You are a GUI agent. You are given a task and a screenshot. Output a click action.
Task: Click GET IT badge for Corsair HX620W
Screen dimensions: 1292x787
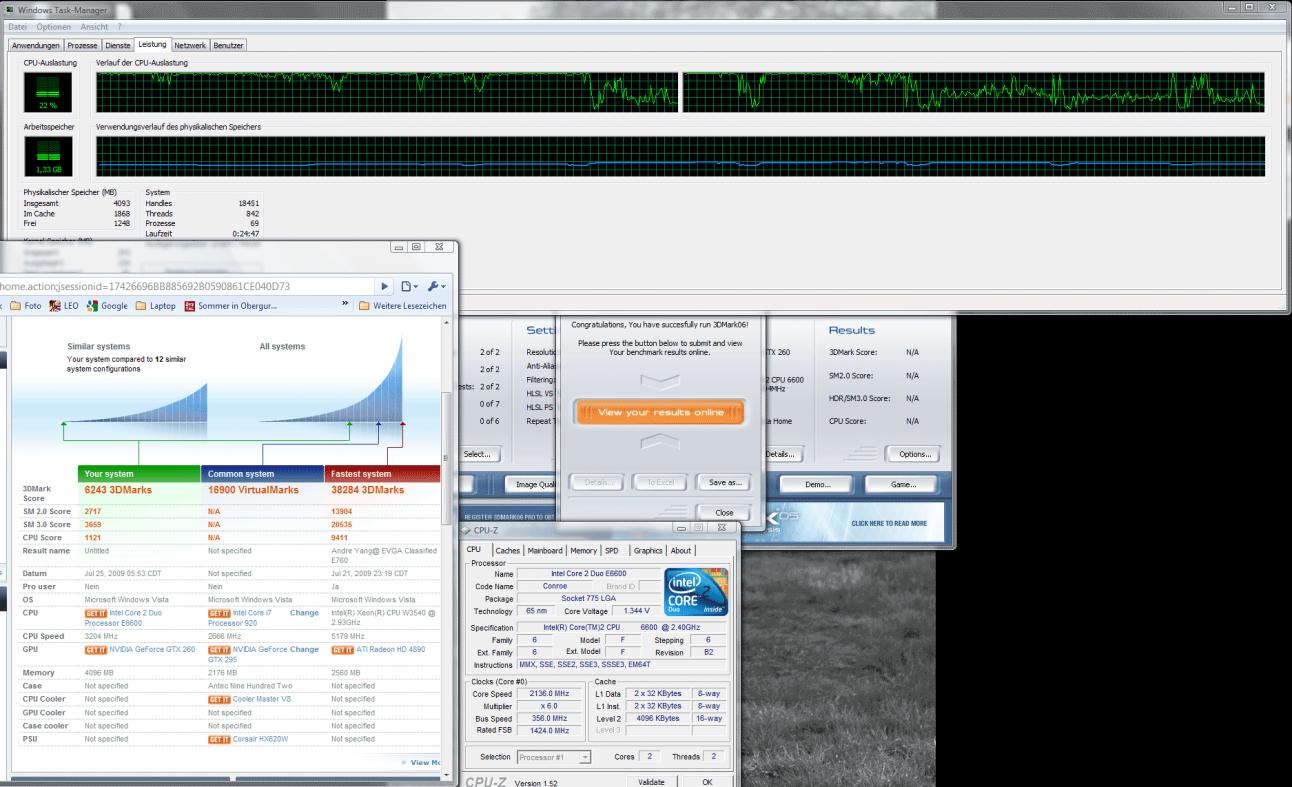tap(219, 739)
